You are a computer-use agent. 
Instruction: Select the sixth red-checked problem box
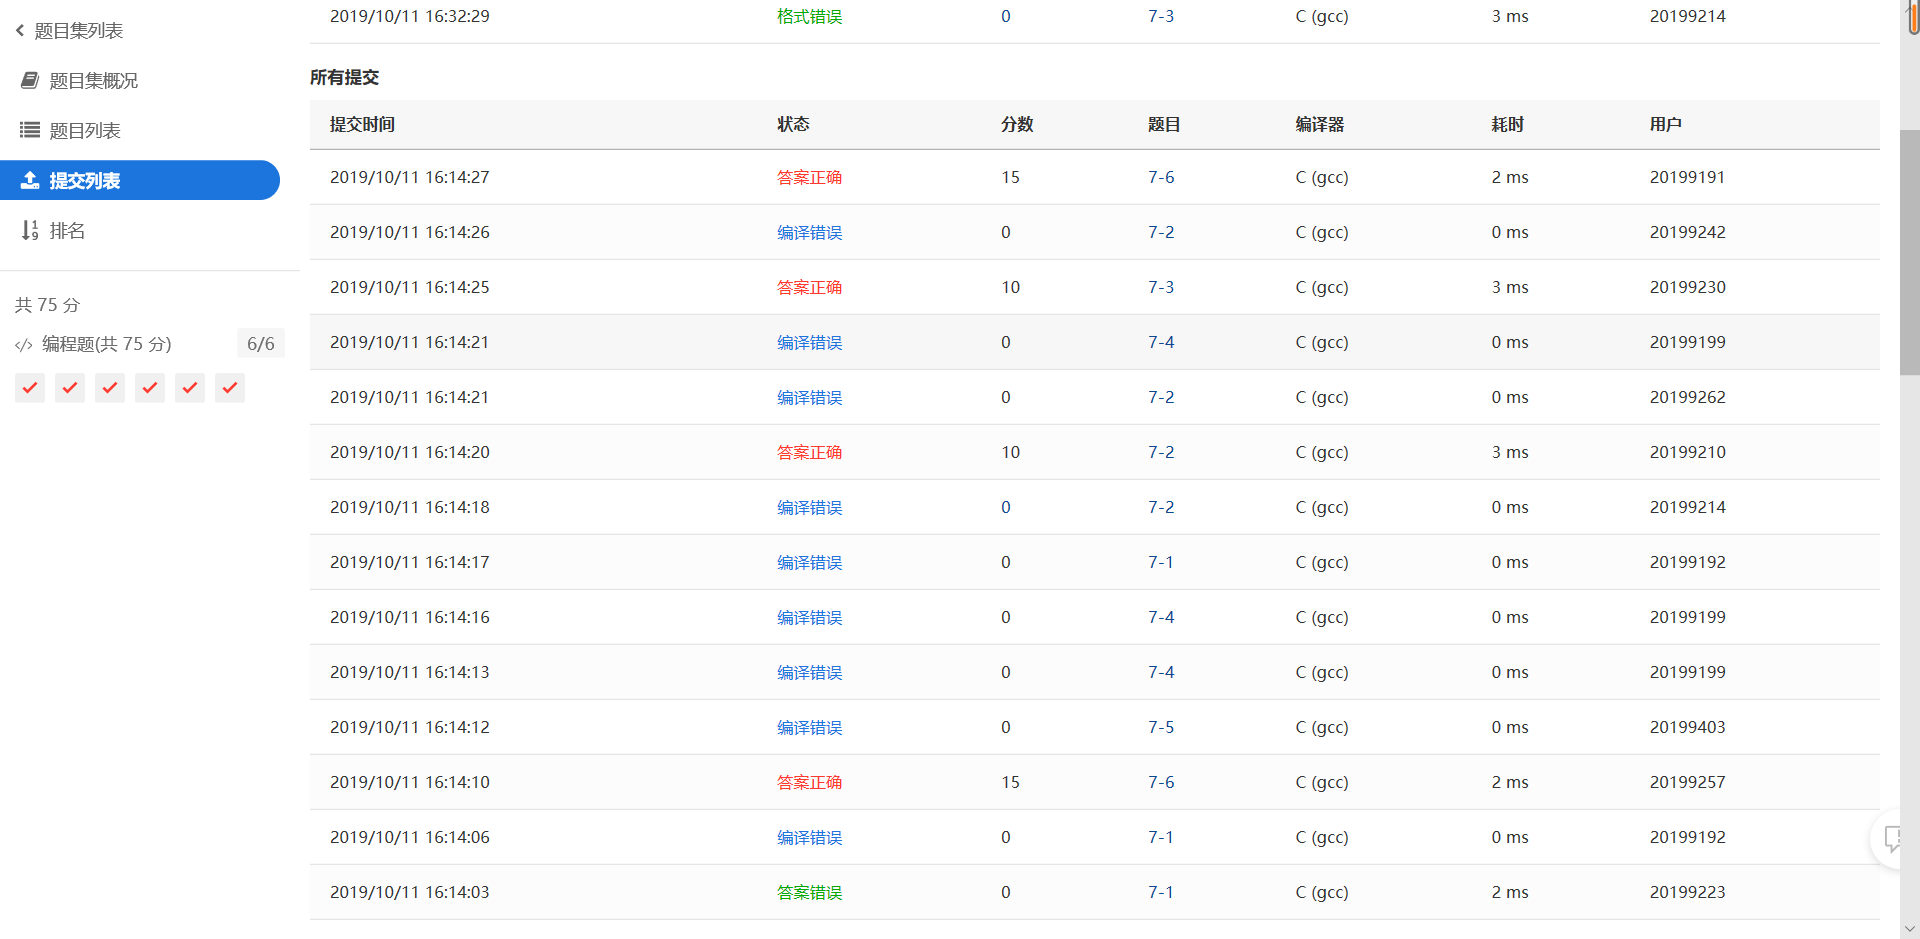tap(230, 388)
